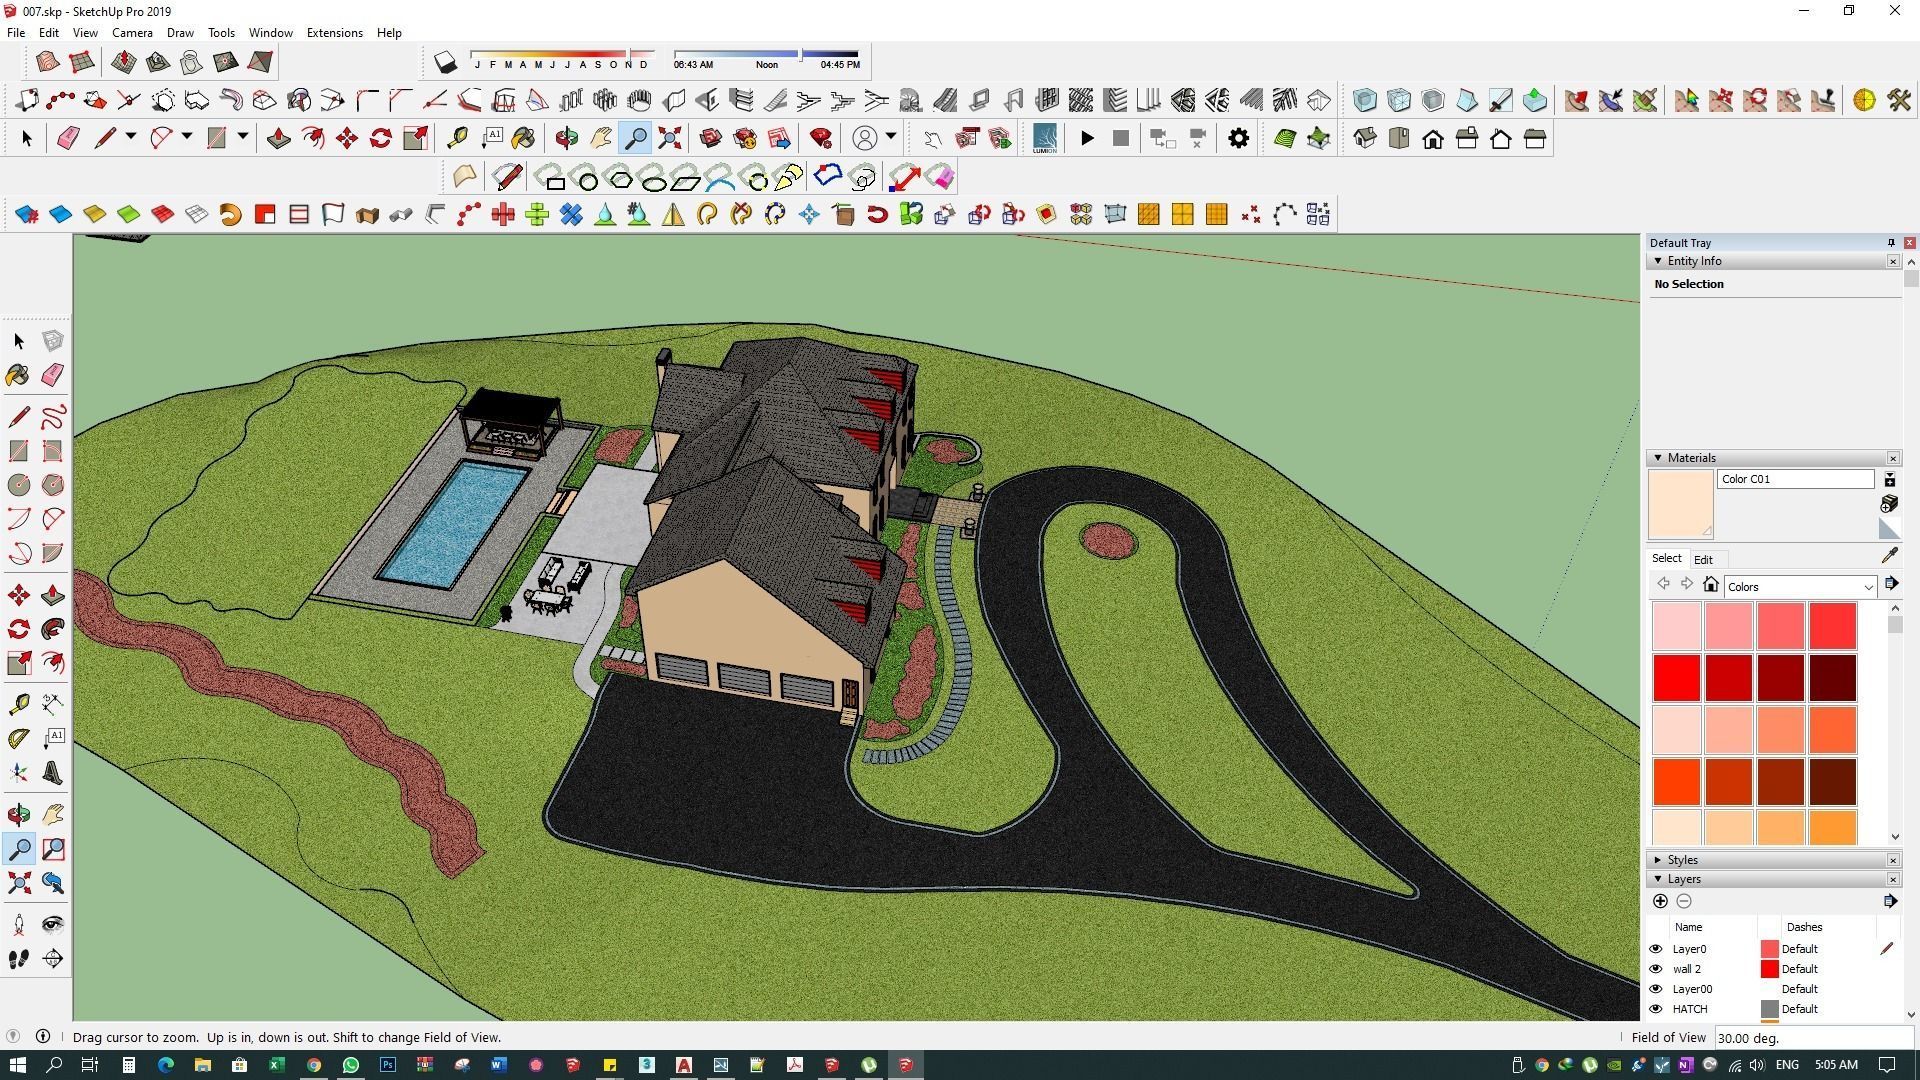Image resolution: width=1920 pixels, height=1080 pixels.
Task: Pick the Move tool in top toolbar
Action: coord(347,138)
